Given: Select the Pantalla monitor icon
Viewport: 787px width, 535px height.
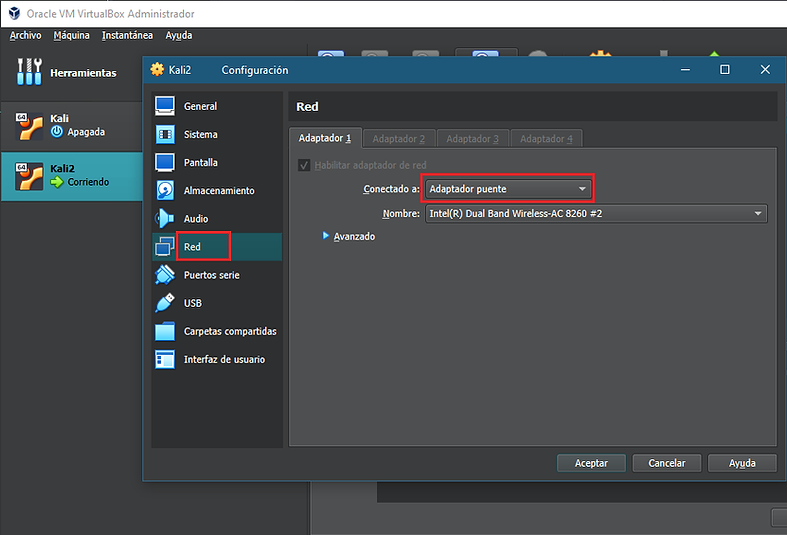Looking at the screenshot, I should 165,162.
